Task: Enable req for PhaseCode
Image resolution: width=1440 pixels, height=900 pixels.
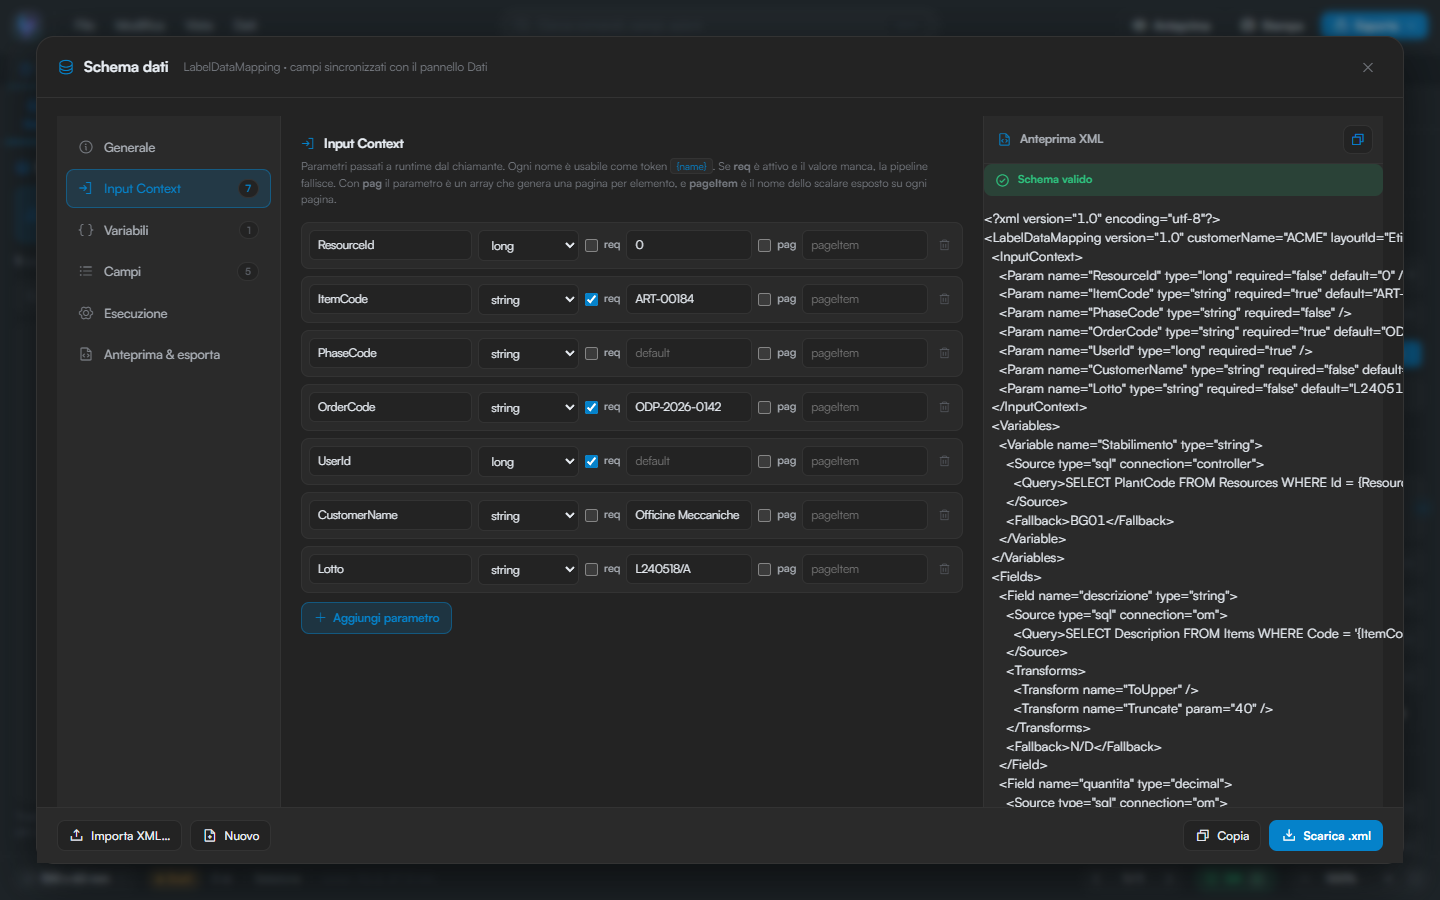Action: coord(591,353)
